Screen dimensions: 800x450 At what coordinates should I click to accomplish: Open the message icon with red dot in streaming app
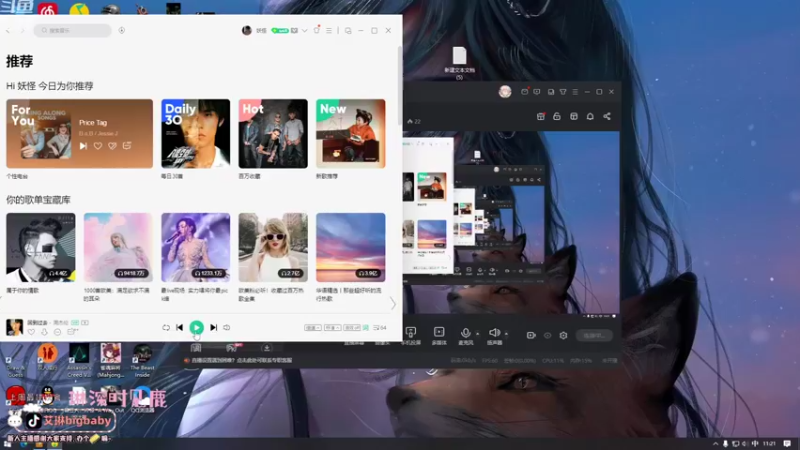[x=524, y=91]
